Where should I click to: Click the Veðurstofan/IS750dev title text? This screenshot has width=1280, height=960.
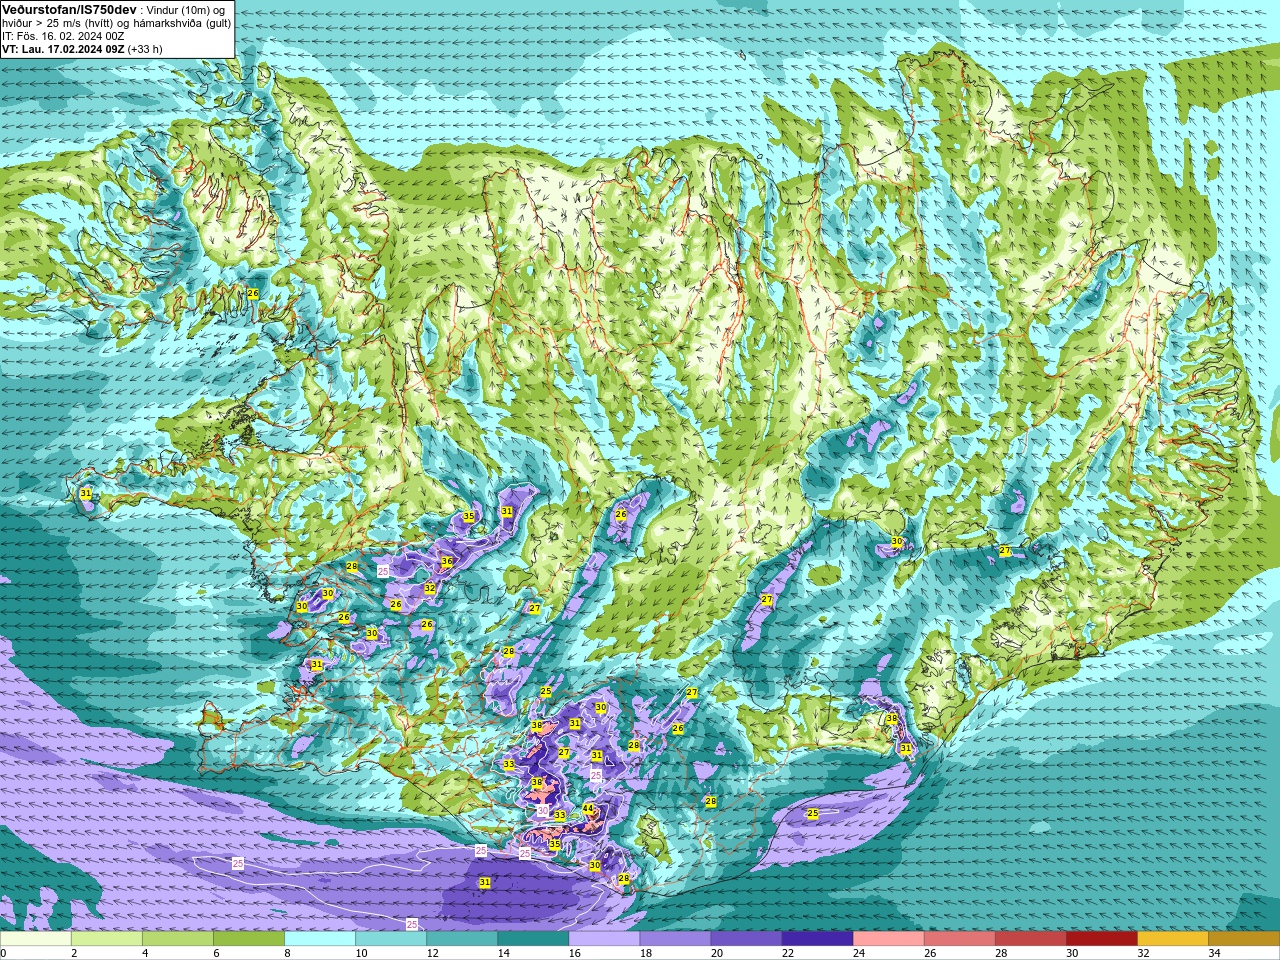coord(68,9)
